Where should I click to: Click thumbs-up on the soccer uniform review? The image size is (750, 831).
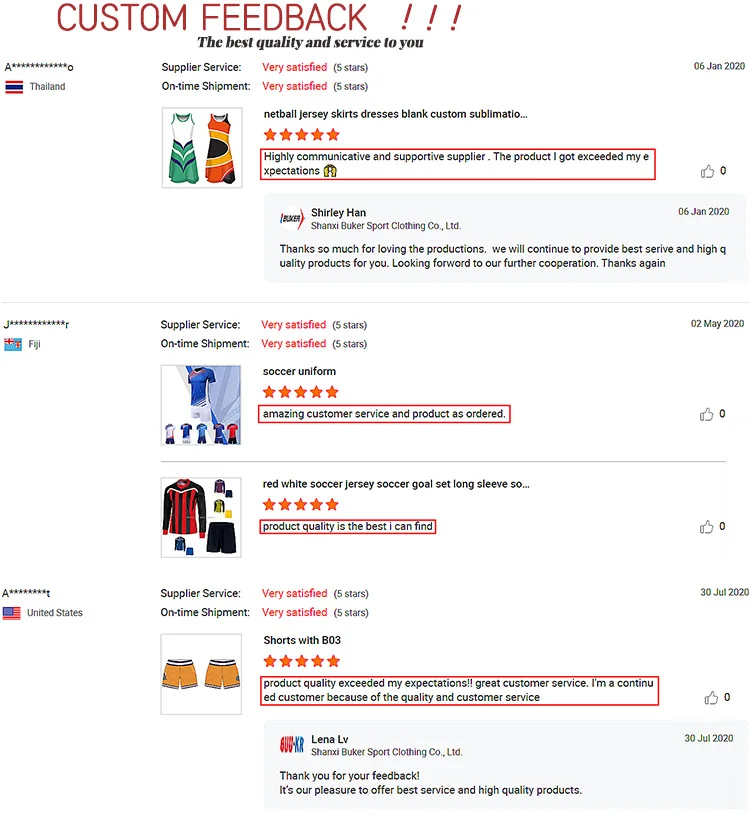[707, 414]
